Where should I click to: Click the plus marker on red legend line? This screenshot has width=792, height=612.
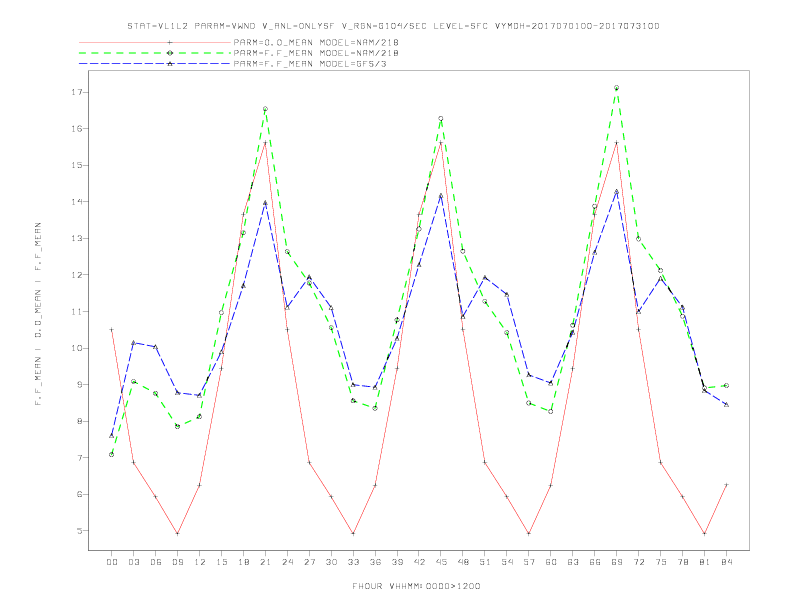(x=170, y=42)
